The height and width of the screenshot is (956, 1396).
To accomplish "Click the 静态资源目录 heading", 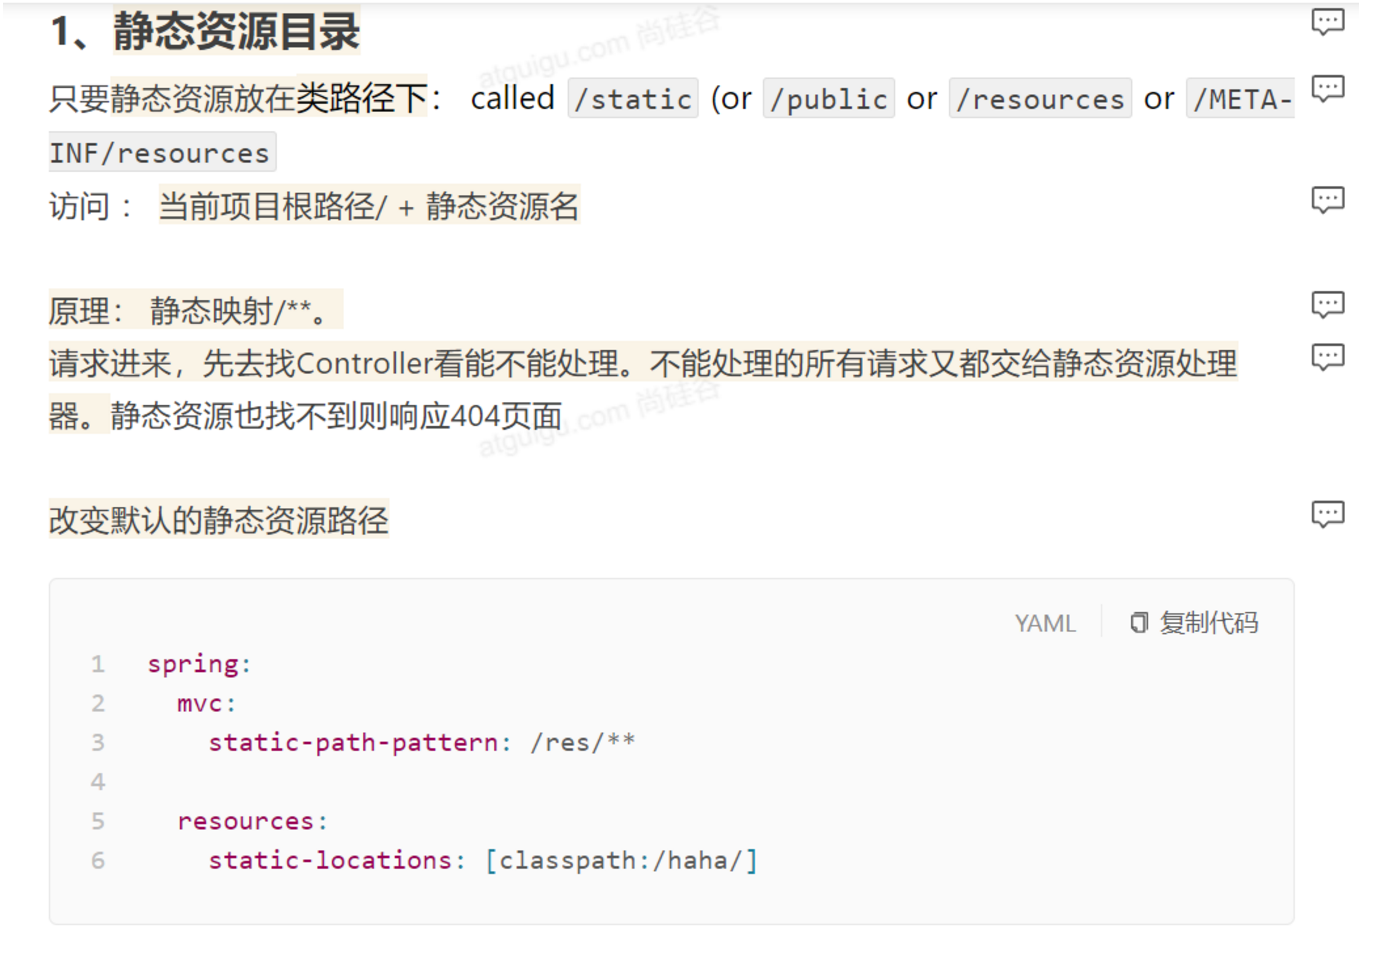I will point(236,32).
